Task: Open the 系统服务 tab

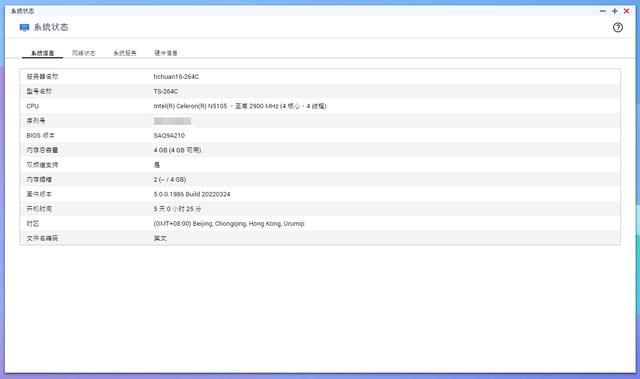Action: point(125,53)
